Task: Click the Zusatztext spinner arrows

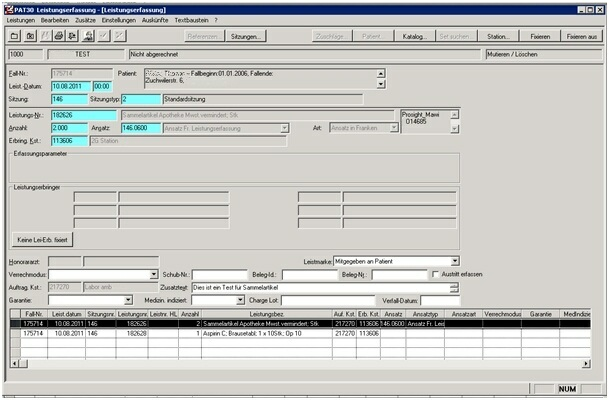Action: [x=454, y=288]
